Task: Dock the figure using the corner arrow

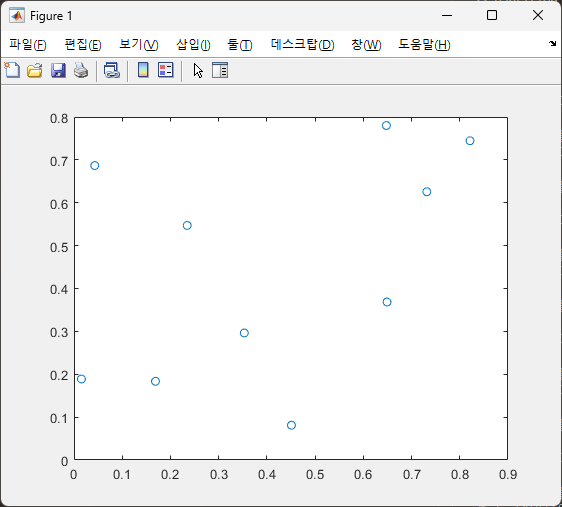Action: click(x=552, y=44)
